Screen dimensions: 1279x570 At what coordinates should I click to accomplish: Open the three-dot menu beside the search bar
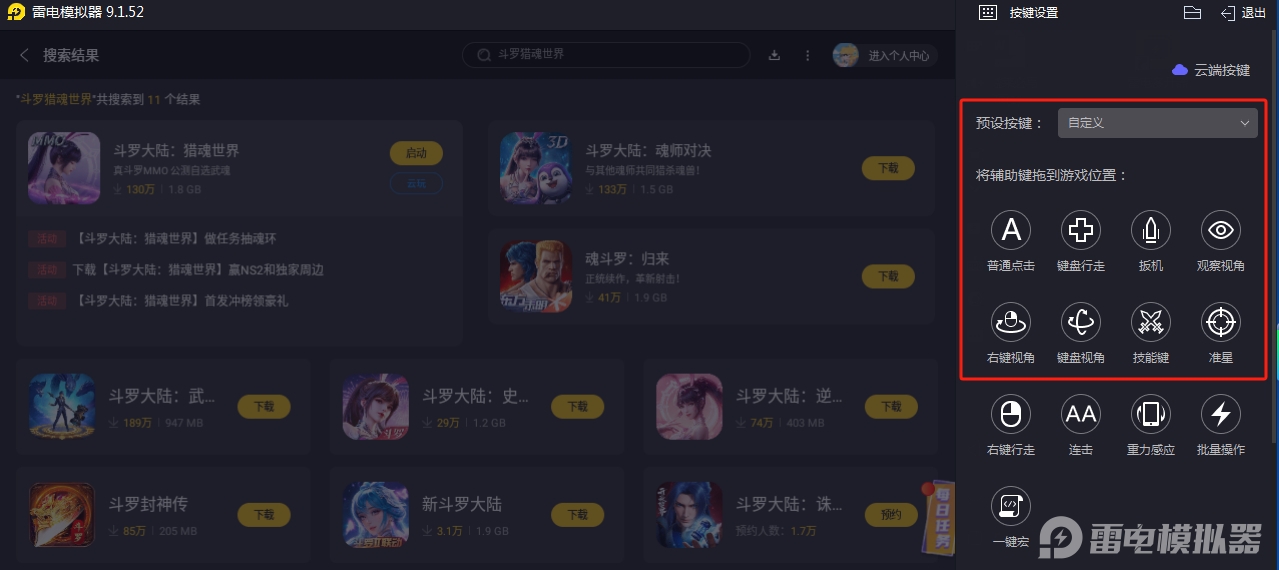point(806,55)
